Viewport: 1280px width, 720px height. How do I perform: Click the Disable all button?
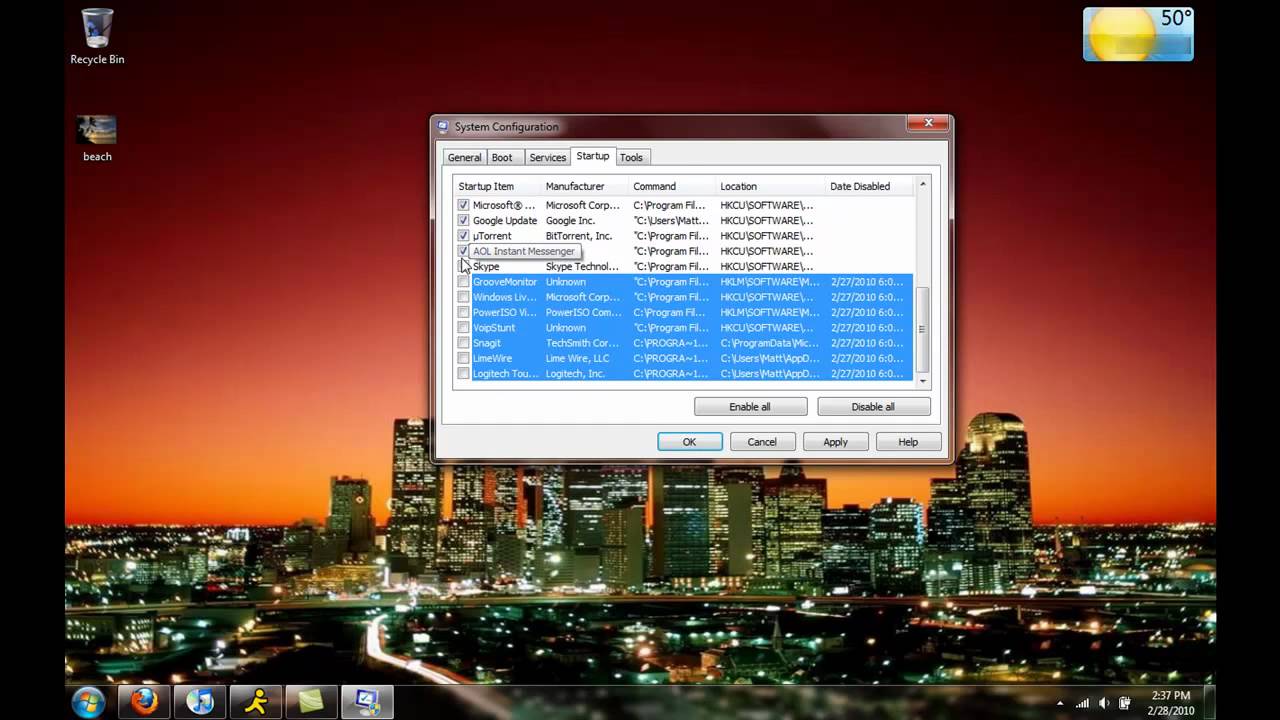point(873,407)
